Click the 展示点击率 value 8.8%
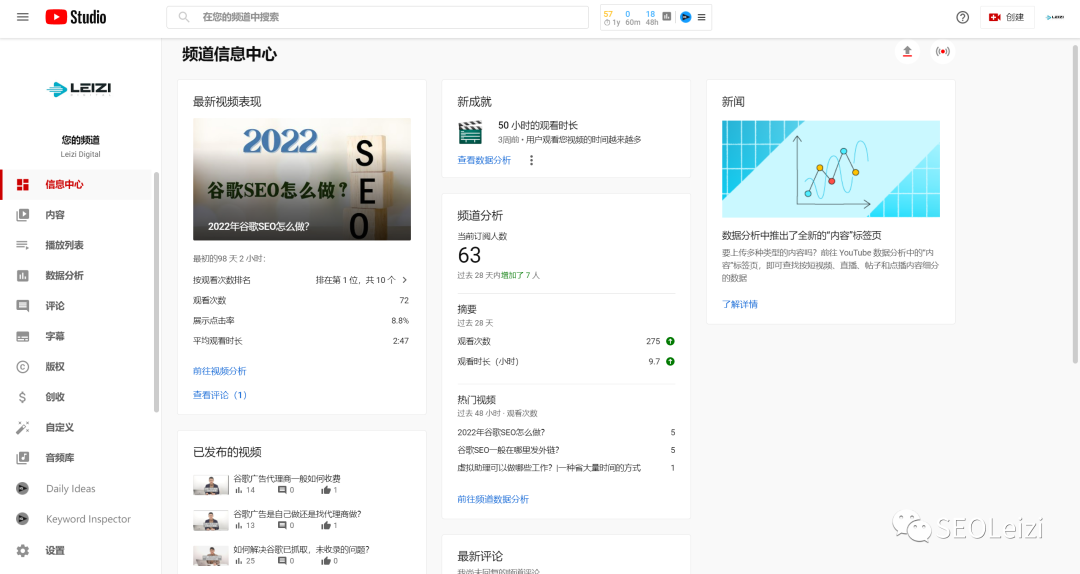Image resolution: width=1080 pixels, height=574 pixels. (400, 320)
